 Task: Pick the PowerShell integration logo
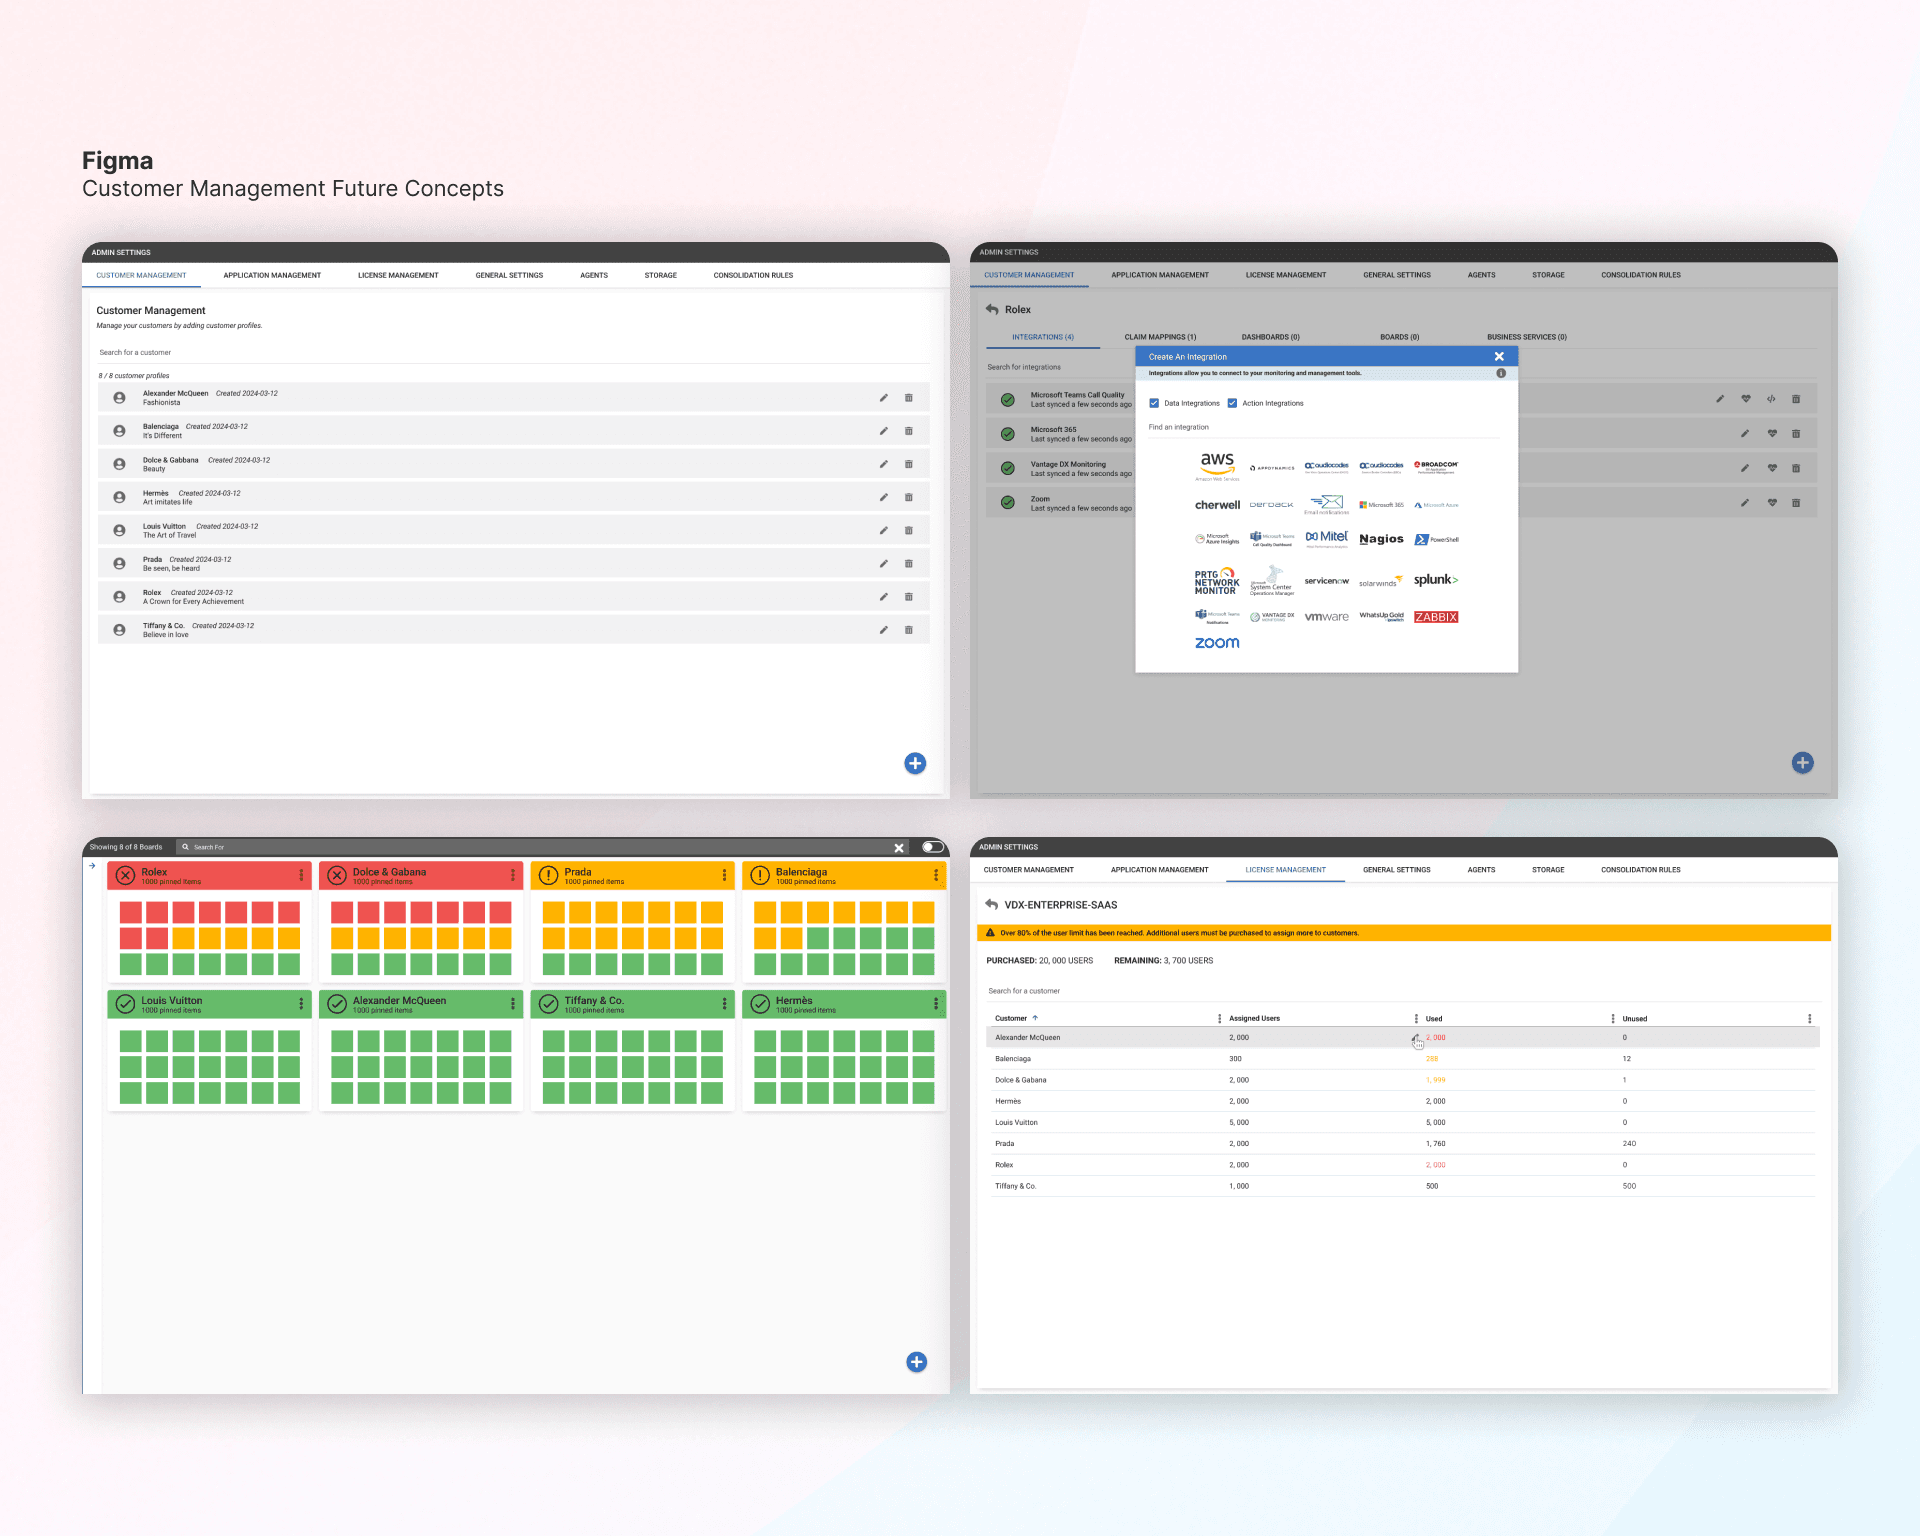pyautogui.click(x=1436, y=539)
